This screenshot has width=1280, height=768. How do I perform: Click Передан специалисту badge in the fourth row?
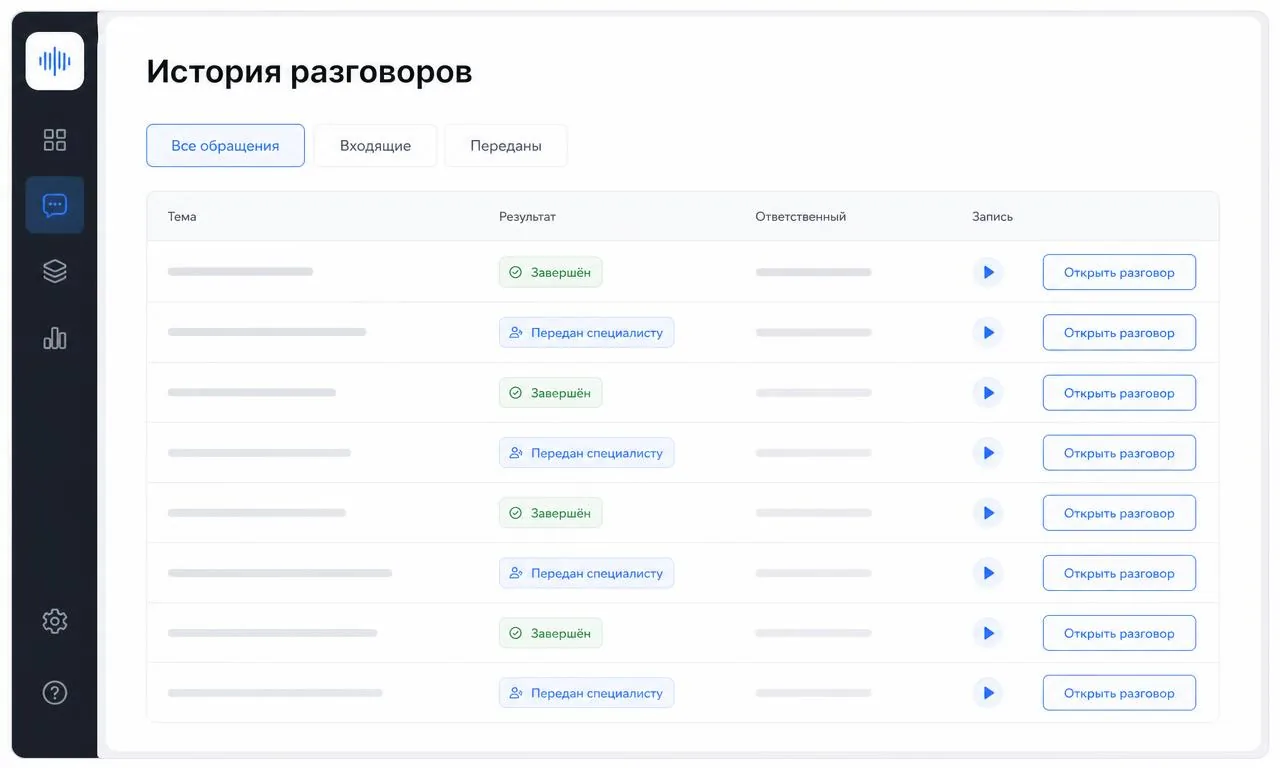587,452
